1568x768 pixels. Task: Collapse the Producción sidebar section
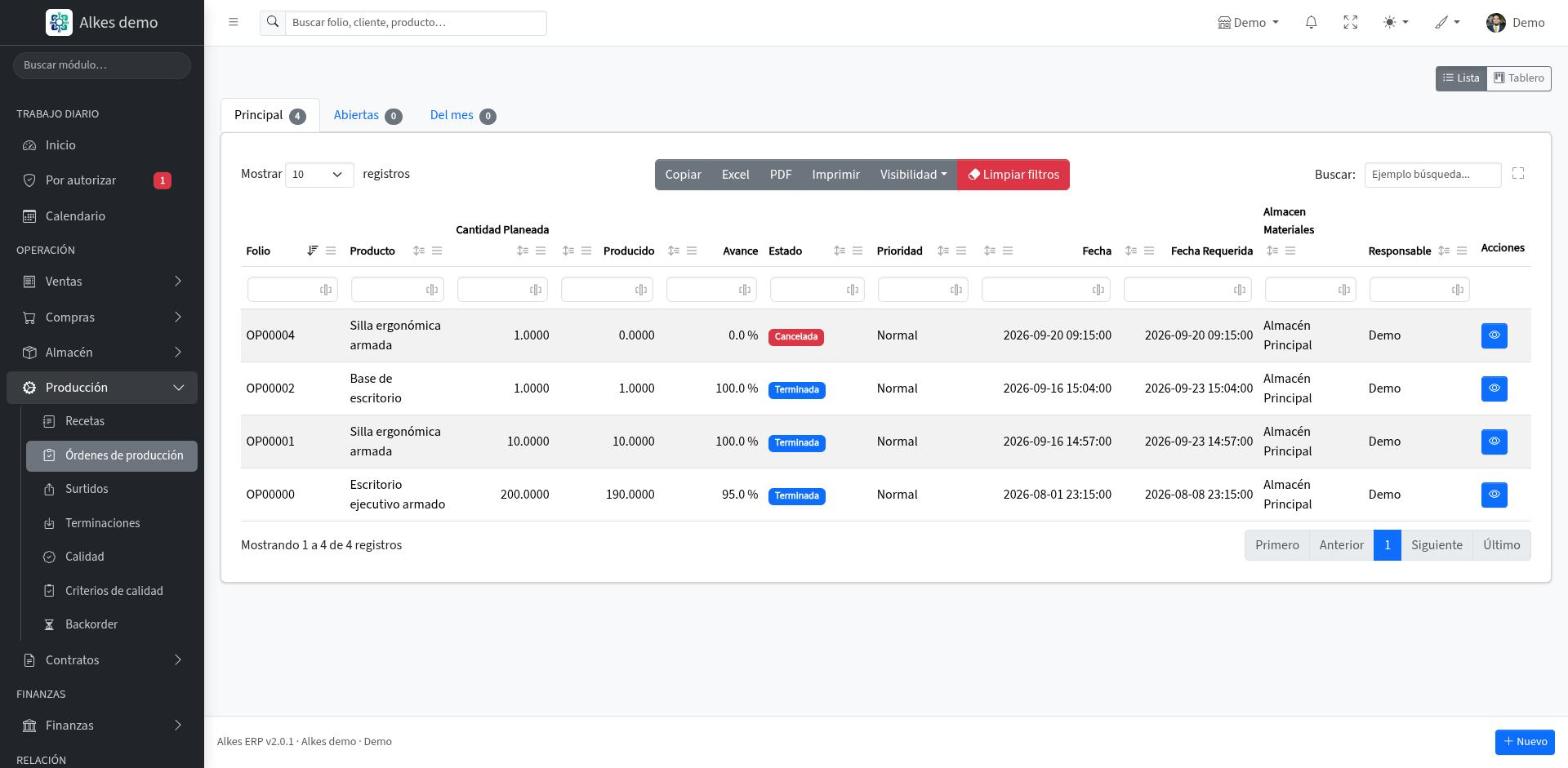tap(102, 388)
